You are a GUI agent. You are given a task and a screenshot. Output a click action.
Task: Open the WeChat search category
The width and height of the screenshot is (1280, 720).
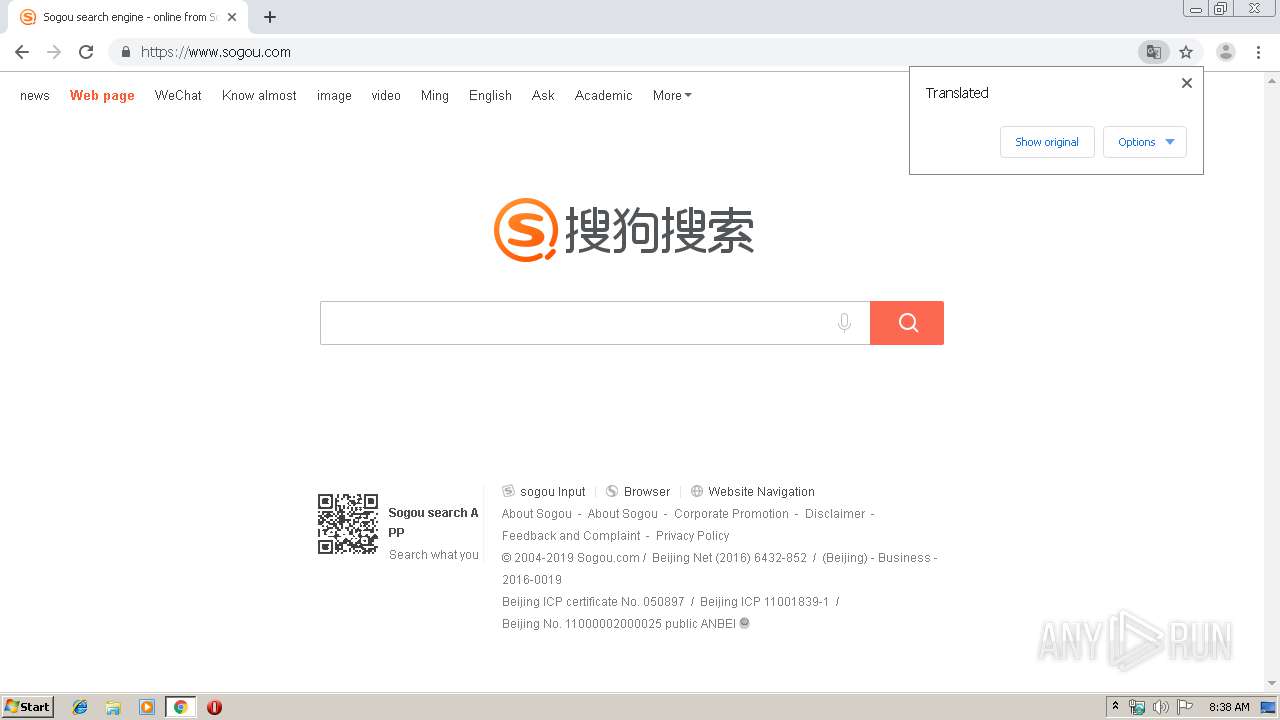[x=178, y=96]
